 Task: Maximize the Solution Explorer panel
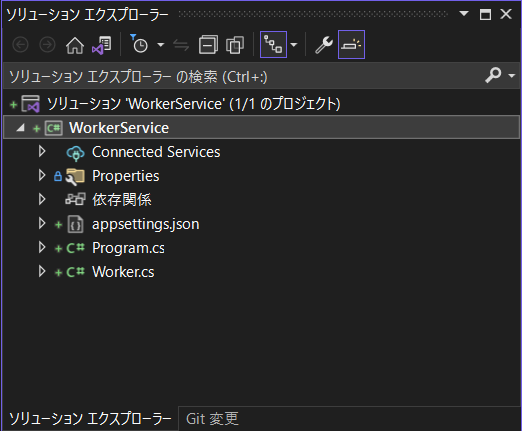485,14
